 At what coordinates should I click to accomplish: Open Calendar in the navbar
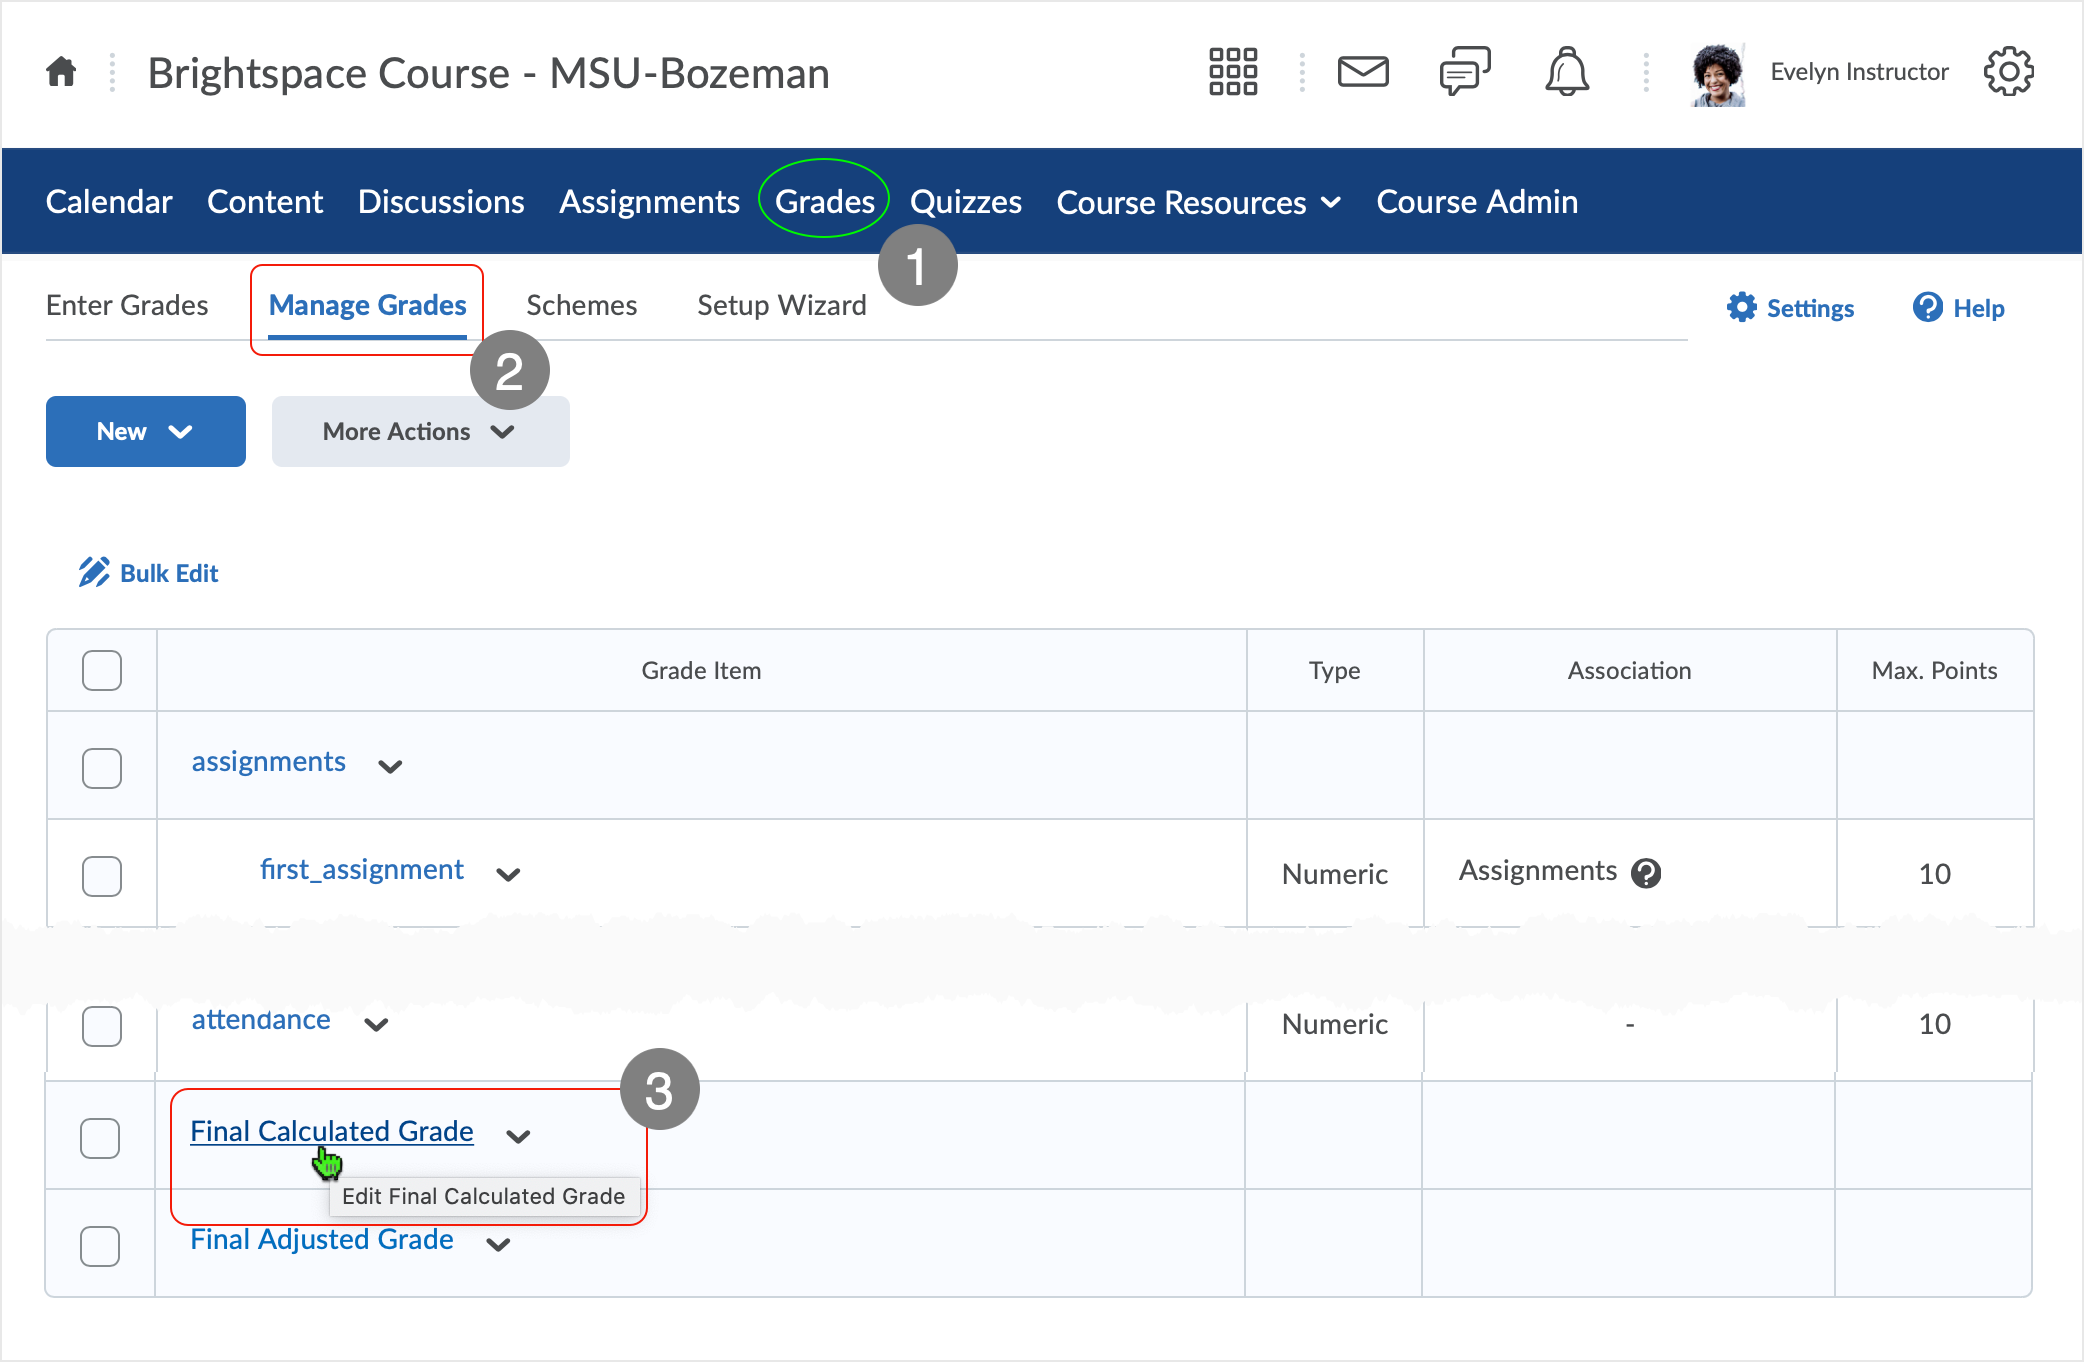109,202
